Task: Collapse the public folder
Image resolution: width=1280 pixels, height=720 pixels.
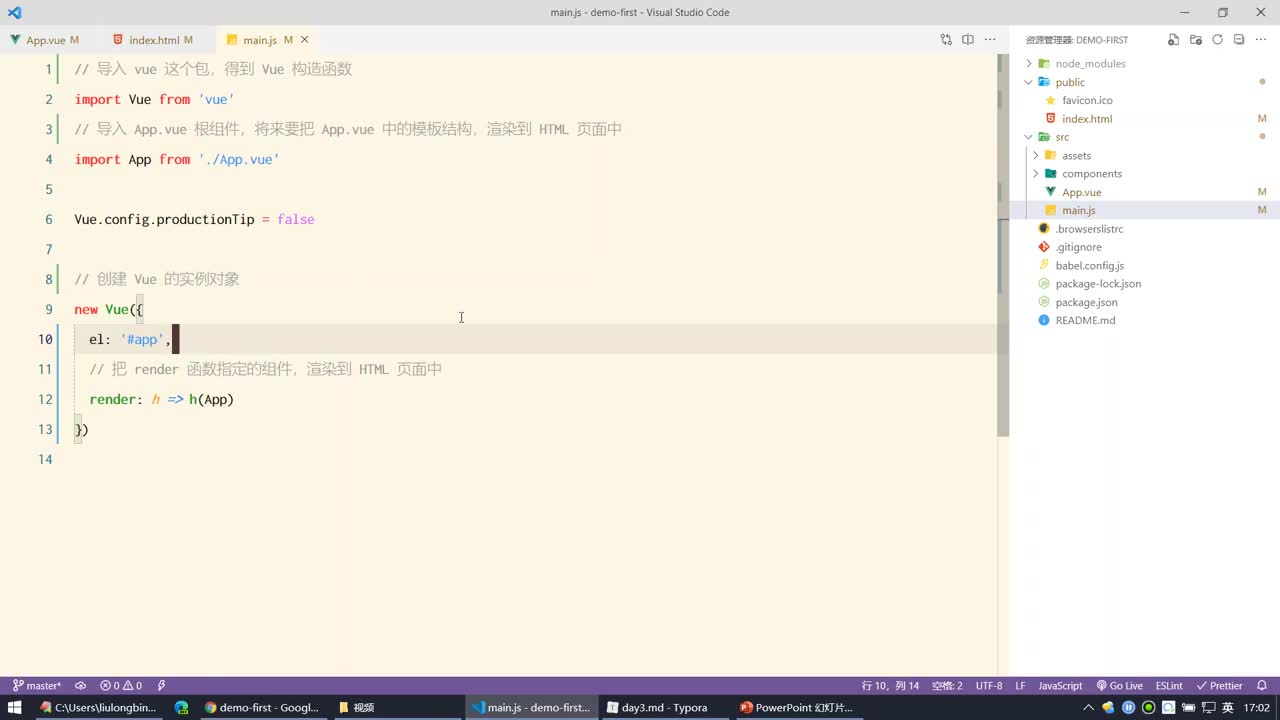Action: click(1028, 82)
